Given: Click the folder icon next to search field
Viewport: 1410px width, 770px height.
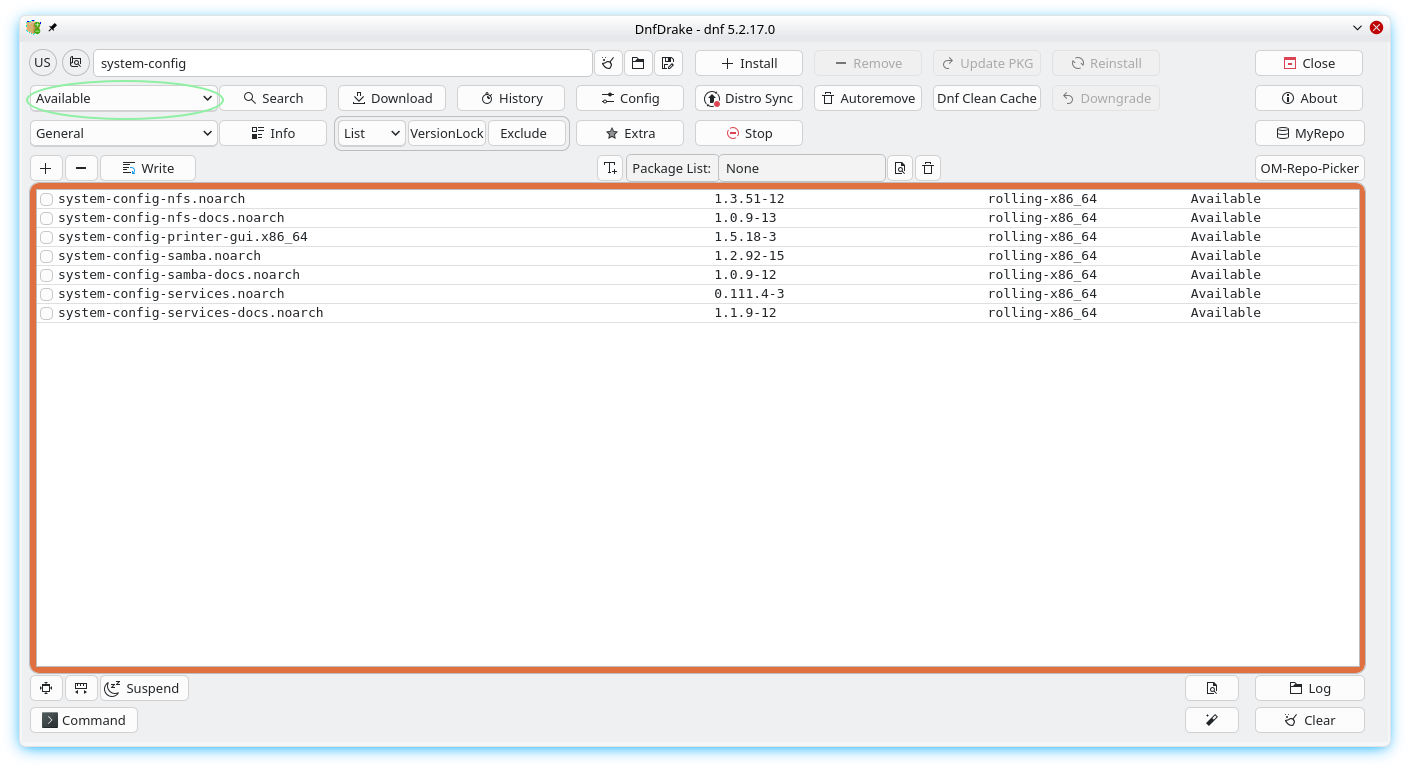Looking at the screenshot, I should tap(638, 63).
